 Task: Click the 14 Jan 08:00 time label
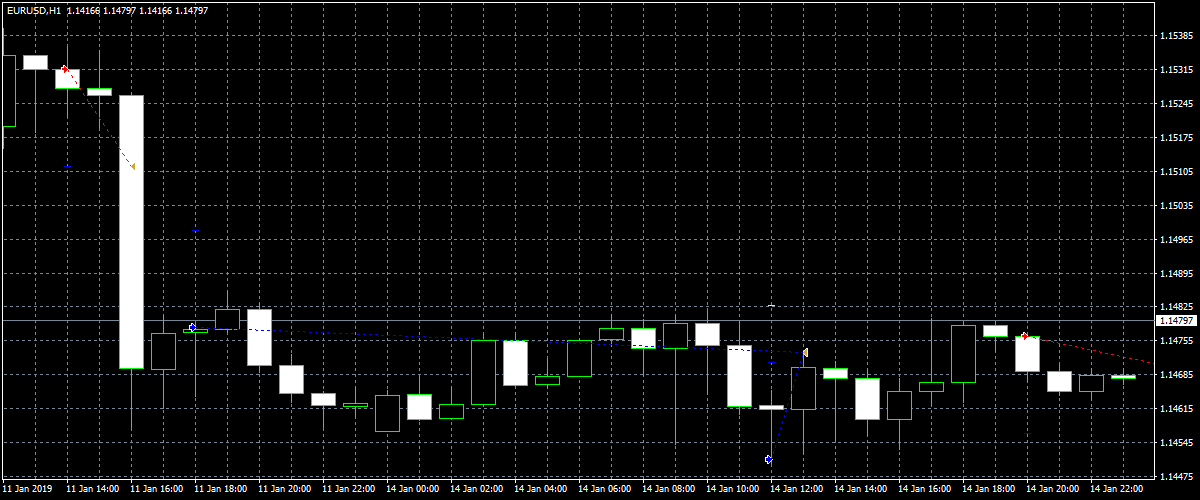point(669,490)
